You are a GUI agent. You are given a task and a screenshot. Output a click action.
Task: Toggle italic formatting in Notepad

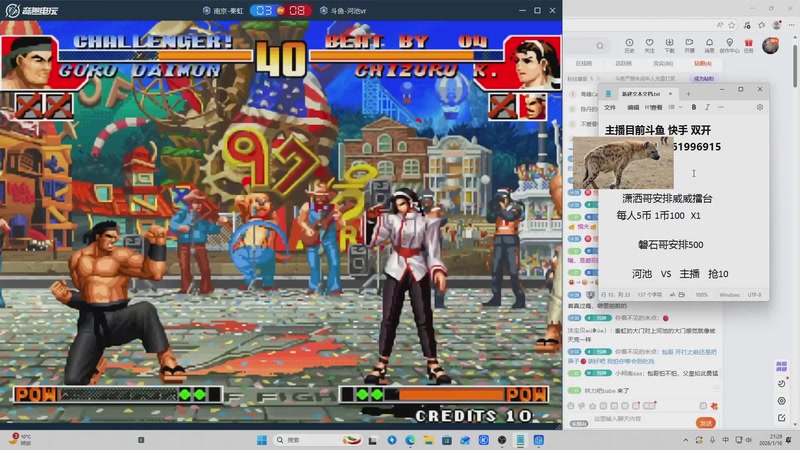[x=707, y=107]
